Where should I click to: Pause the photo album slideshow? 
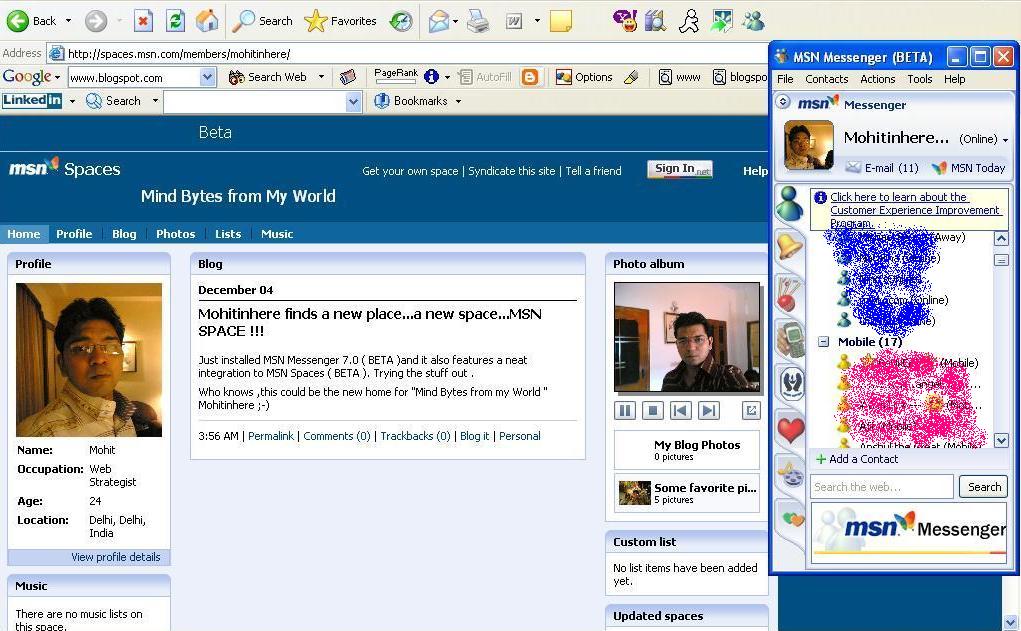coord(624,410)
